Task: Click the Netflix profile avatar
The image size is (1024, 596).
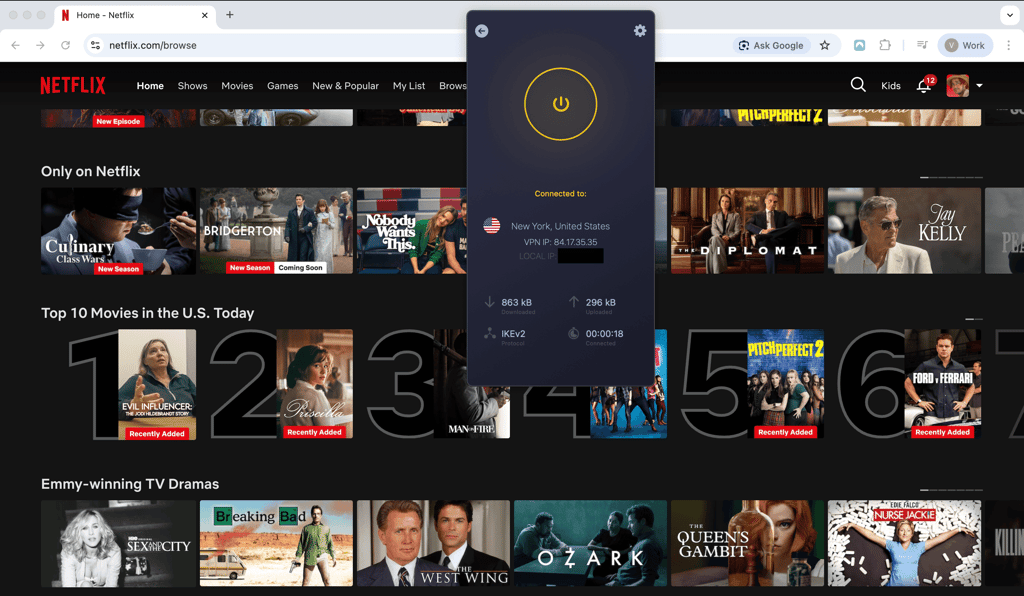Action: [x=957, y=86]
